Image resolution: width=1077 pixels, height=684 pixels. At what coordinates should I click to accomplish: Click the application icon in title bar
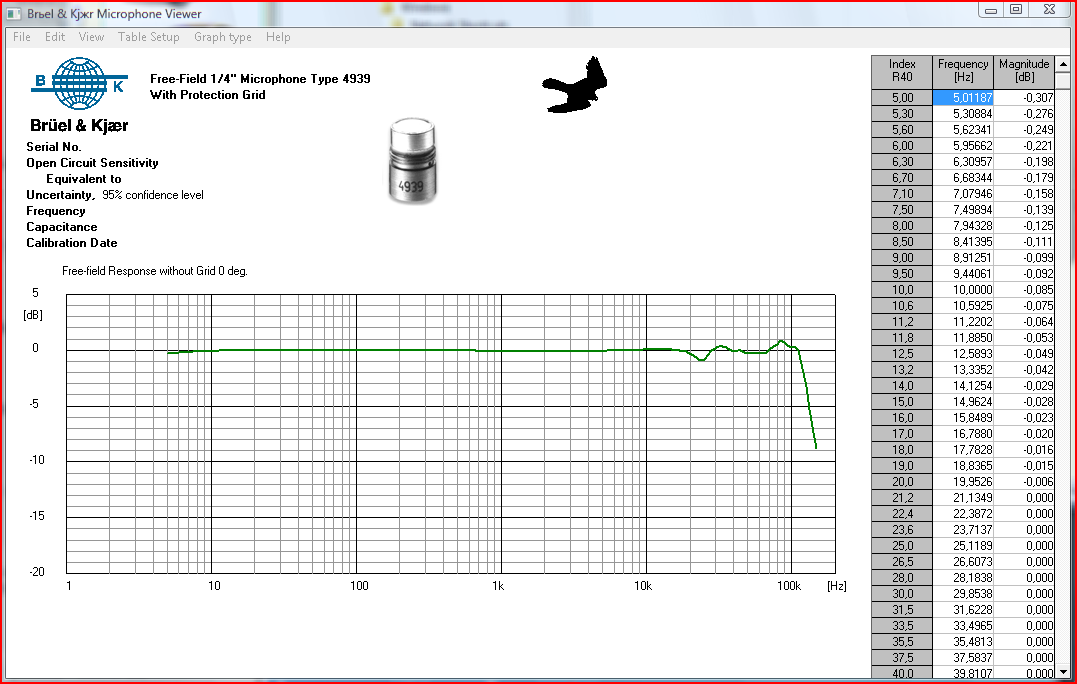pos(14,13)
